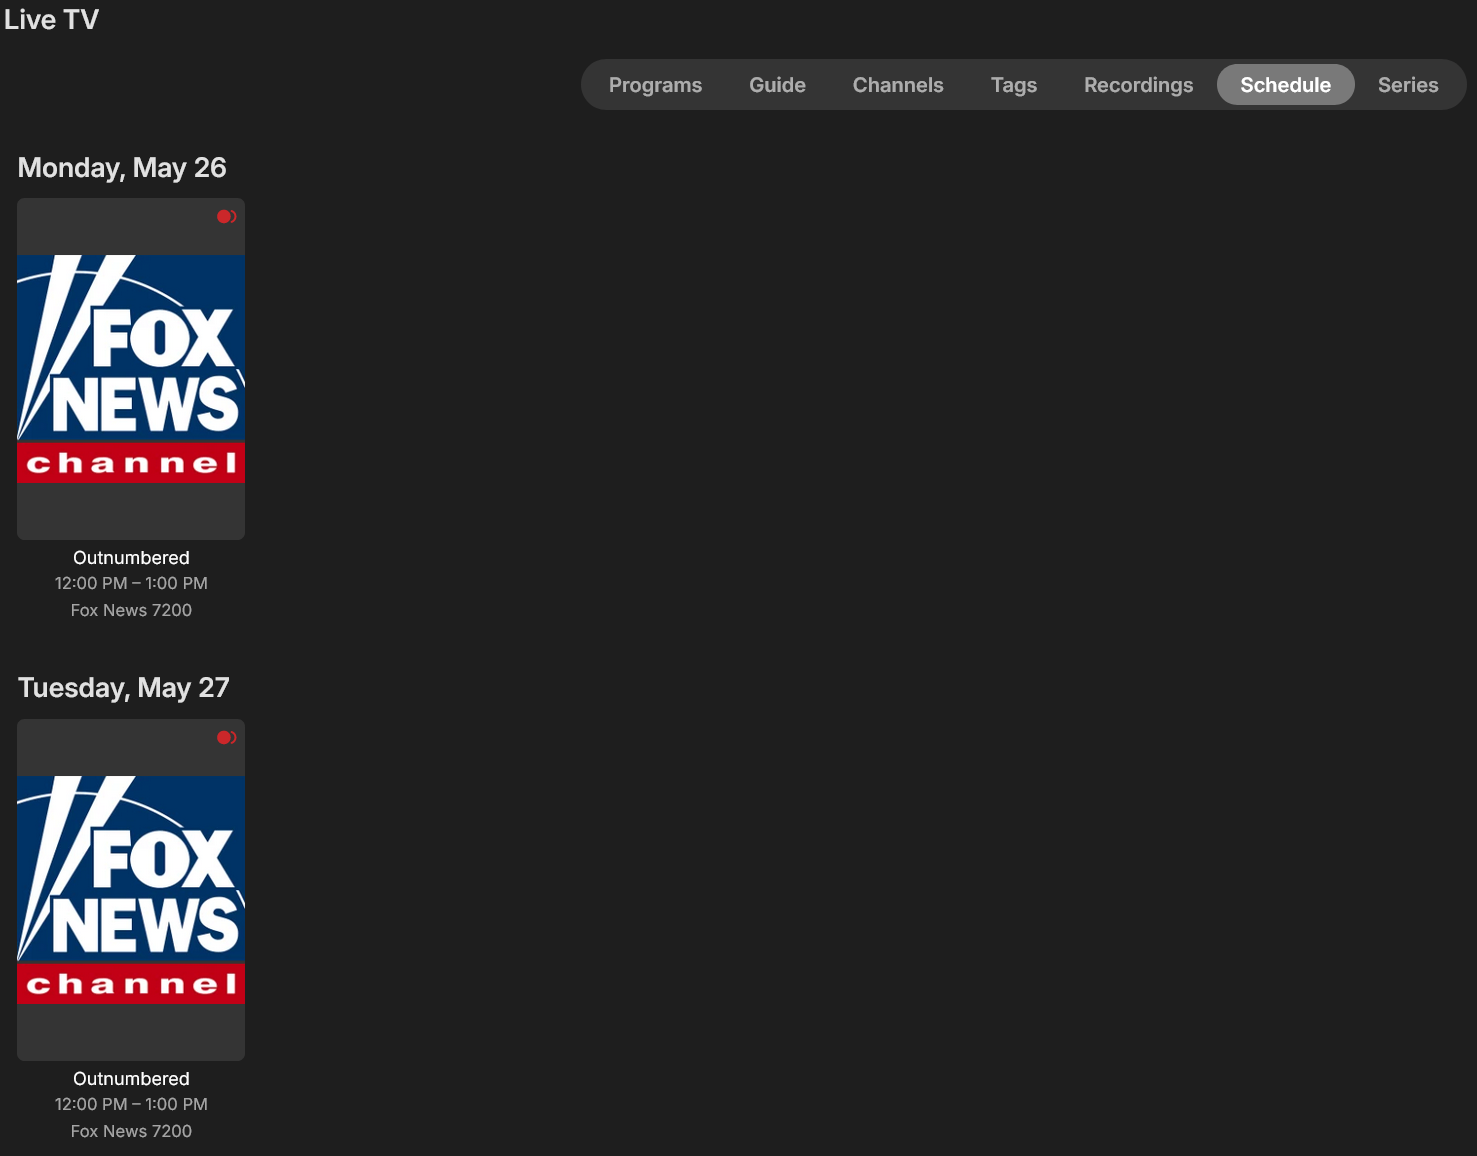Click the 12:00 PM – 1:00 PM time on Monday's card
This screenshot has height=1156, width=1477.
tap(131, 583)
